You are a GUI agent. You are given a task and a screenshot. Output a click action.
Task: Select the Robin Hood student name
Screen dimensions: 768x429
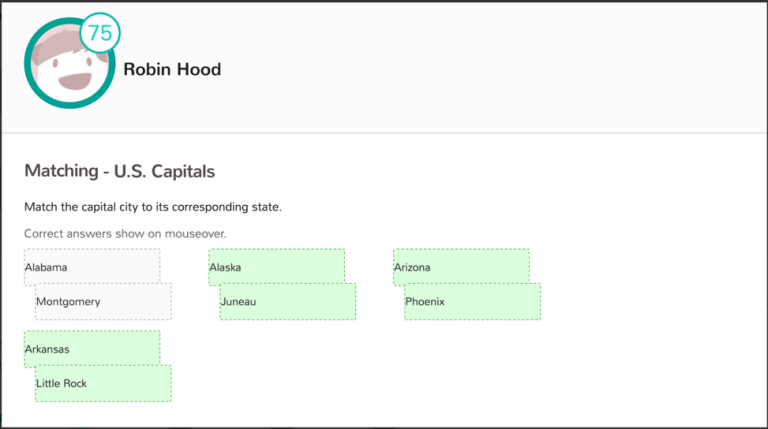coord(172,69)
